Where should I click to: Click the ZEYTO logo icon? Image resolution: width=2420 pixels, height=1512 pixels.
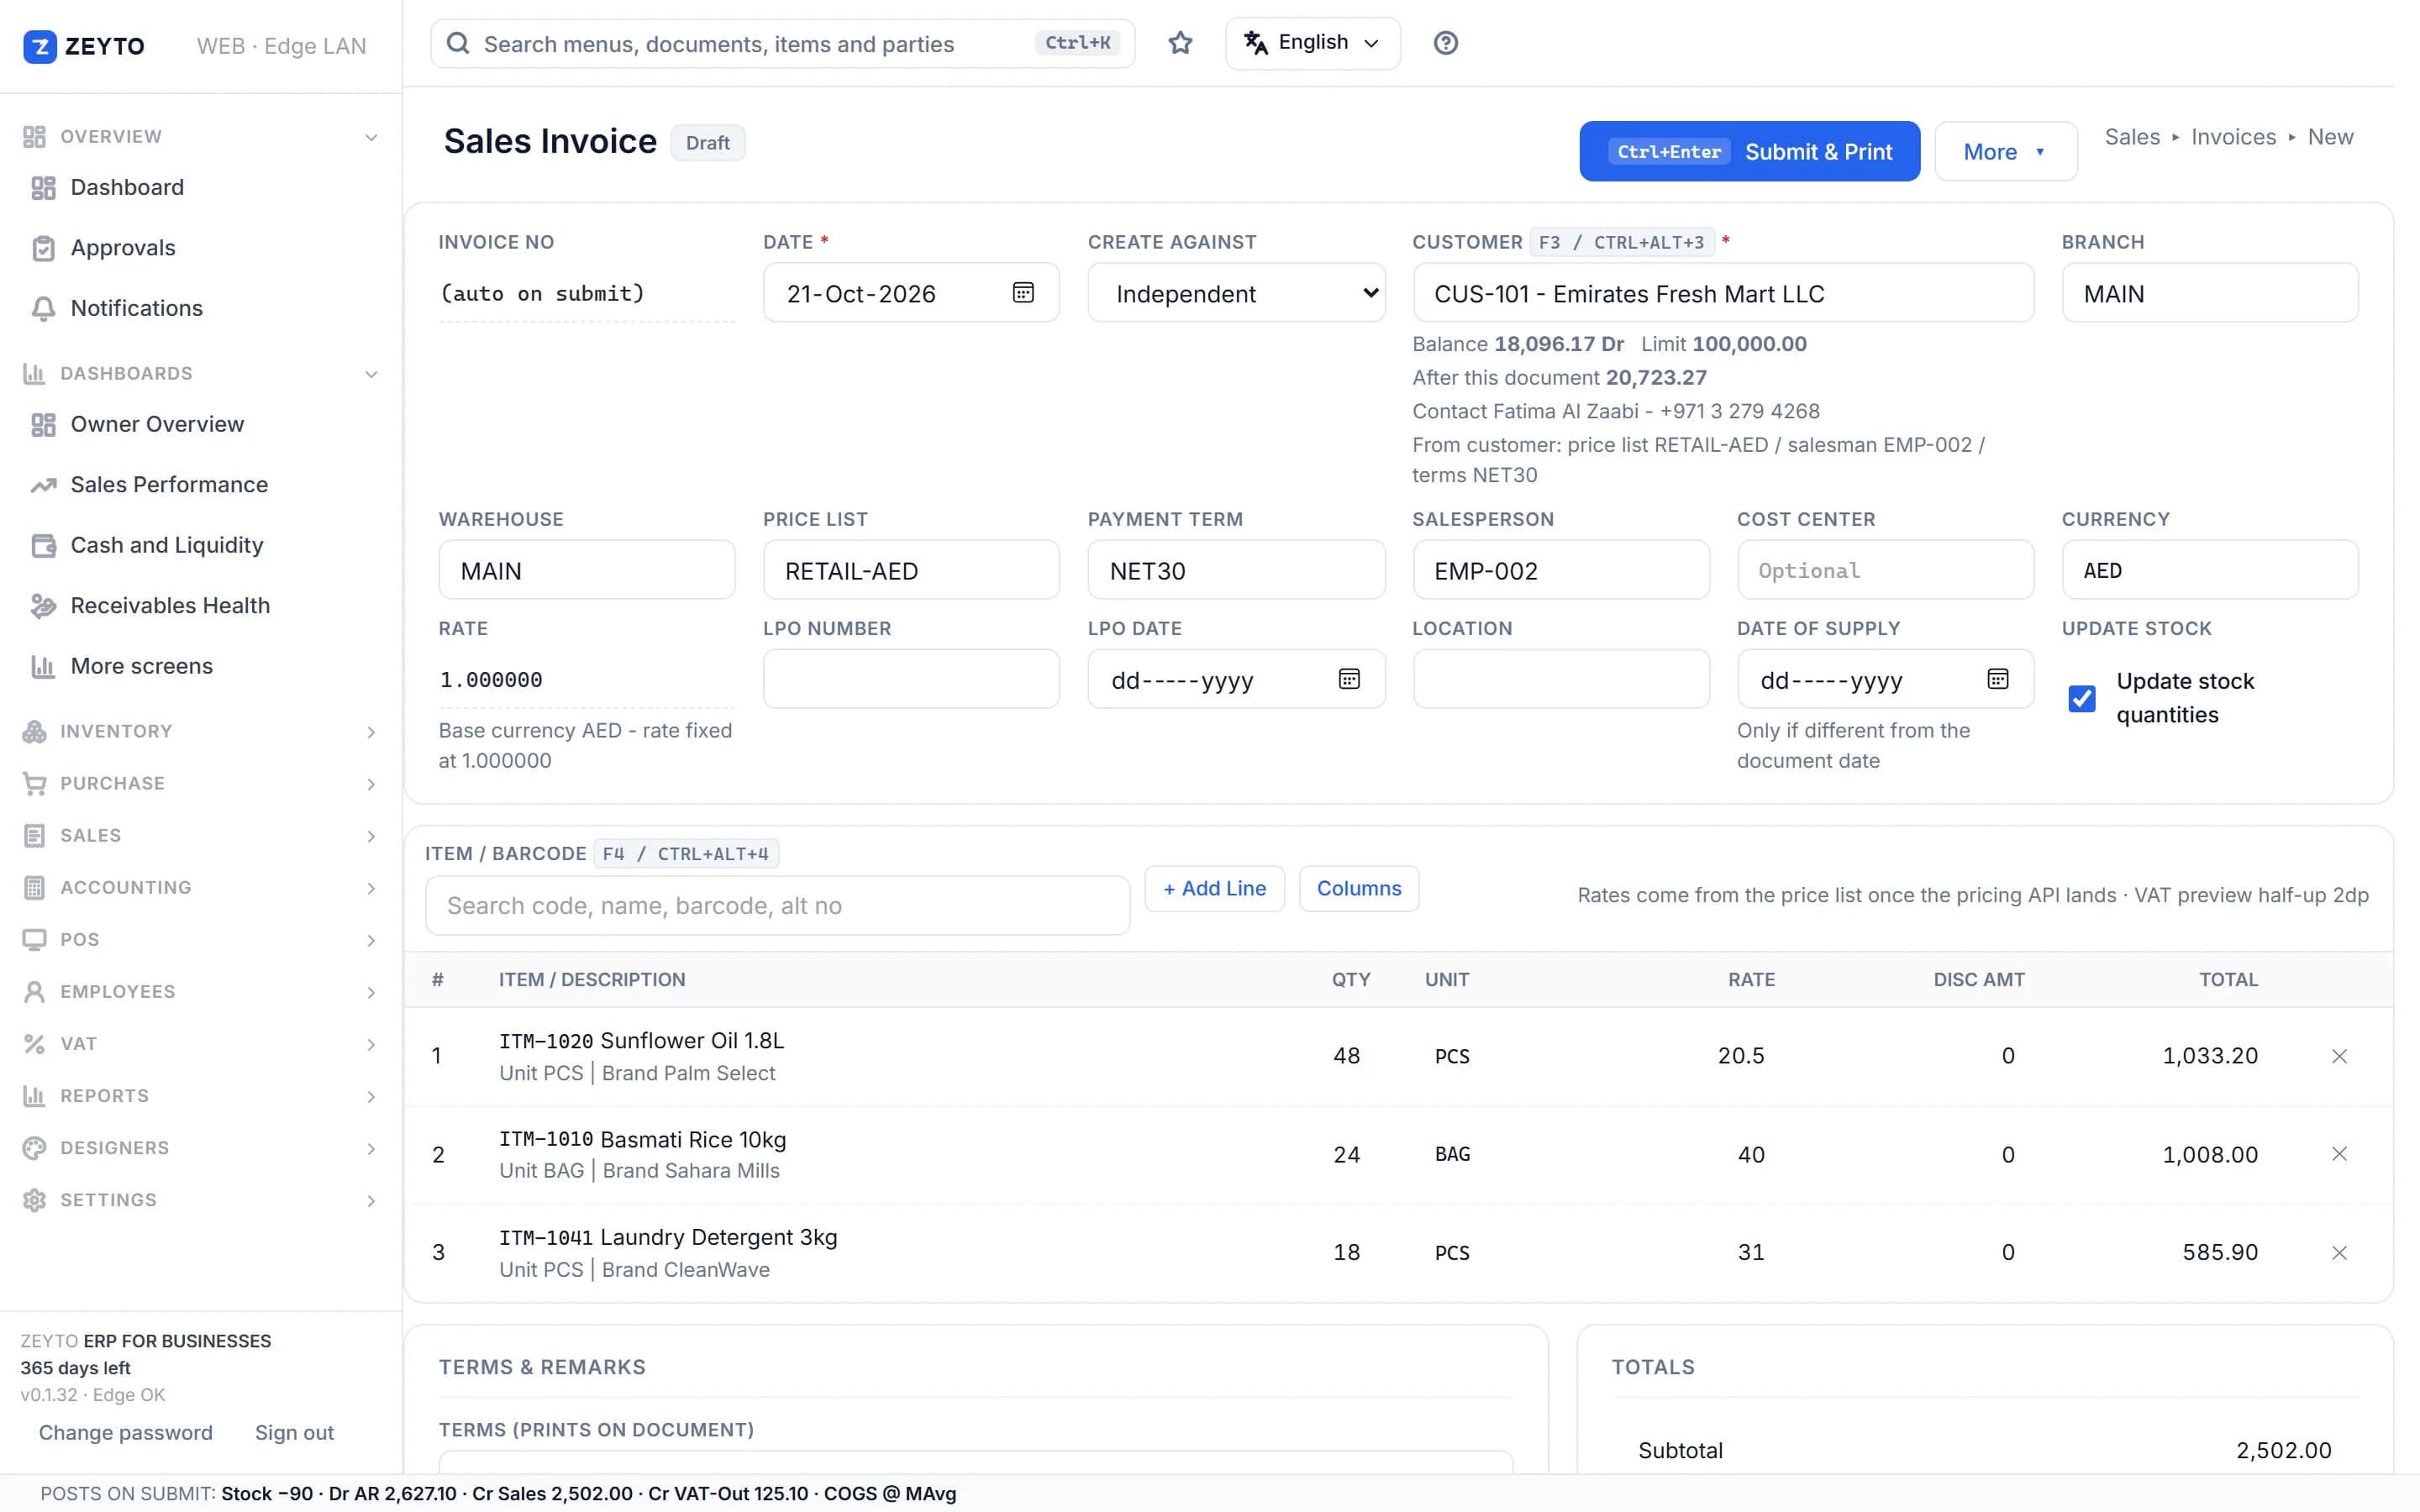(x=40, y=46)
